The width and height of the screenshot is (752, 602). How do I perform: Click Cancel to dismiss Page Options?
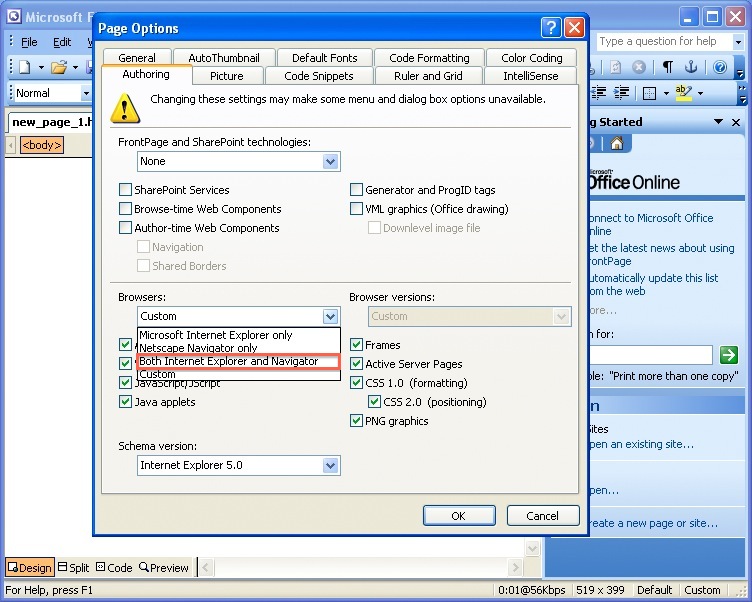coord(542,516)
